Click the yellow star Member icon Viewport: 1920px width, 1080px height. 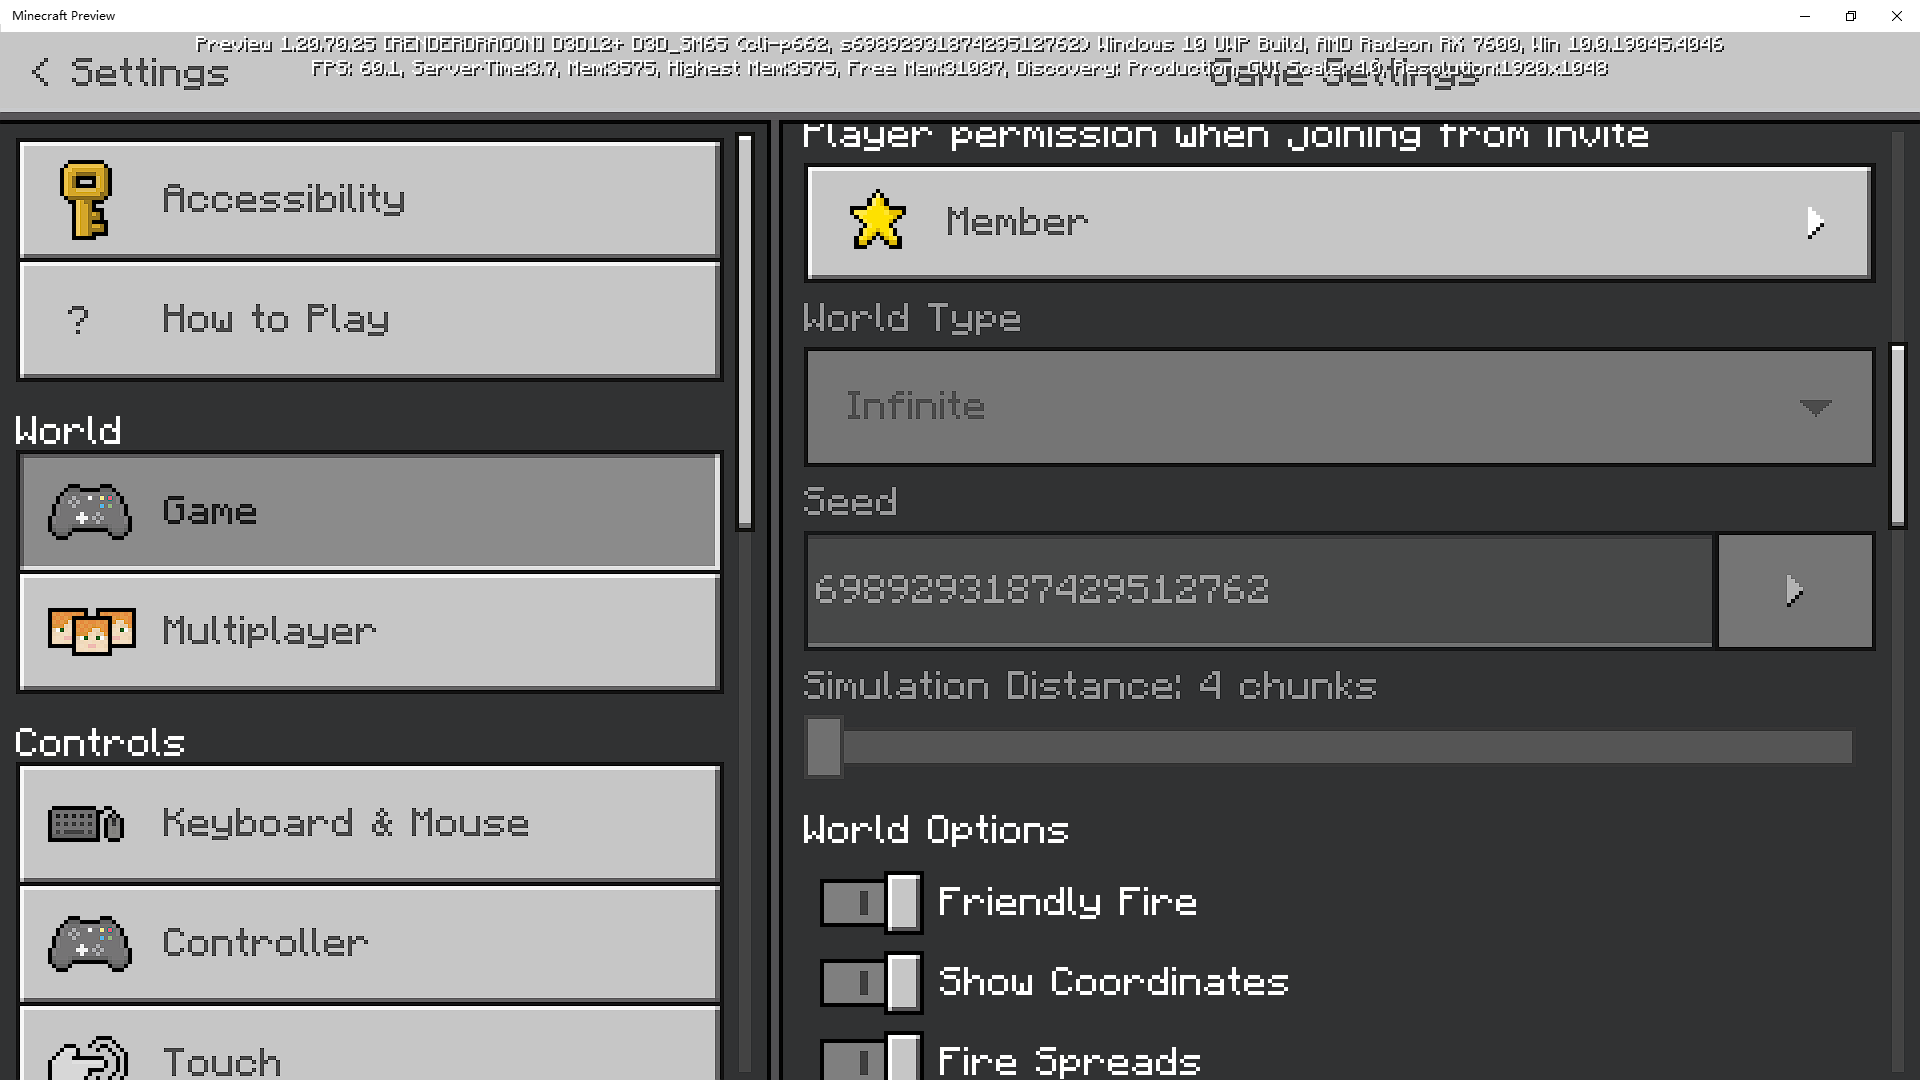click(x=877, y=221)
